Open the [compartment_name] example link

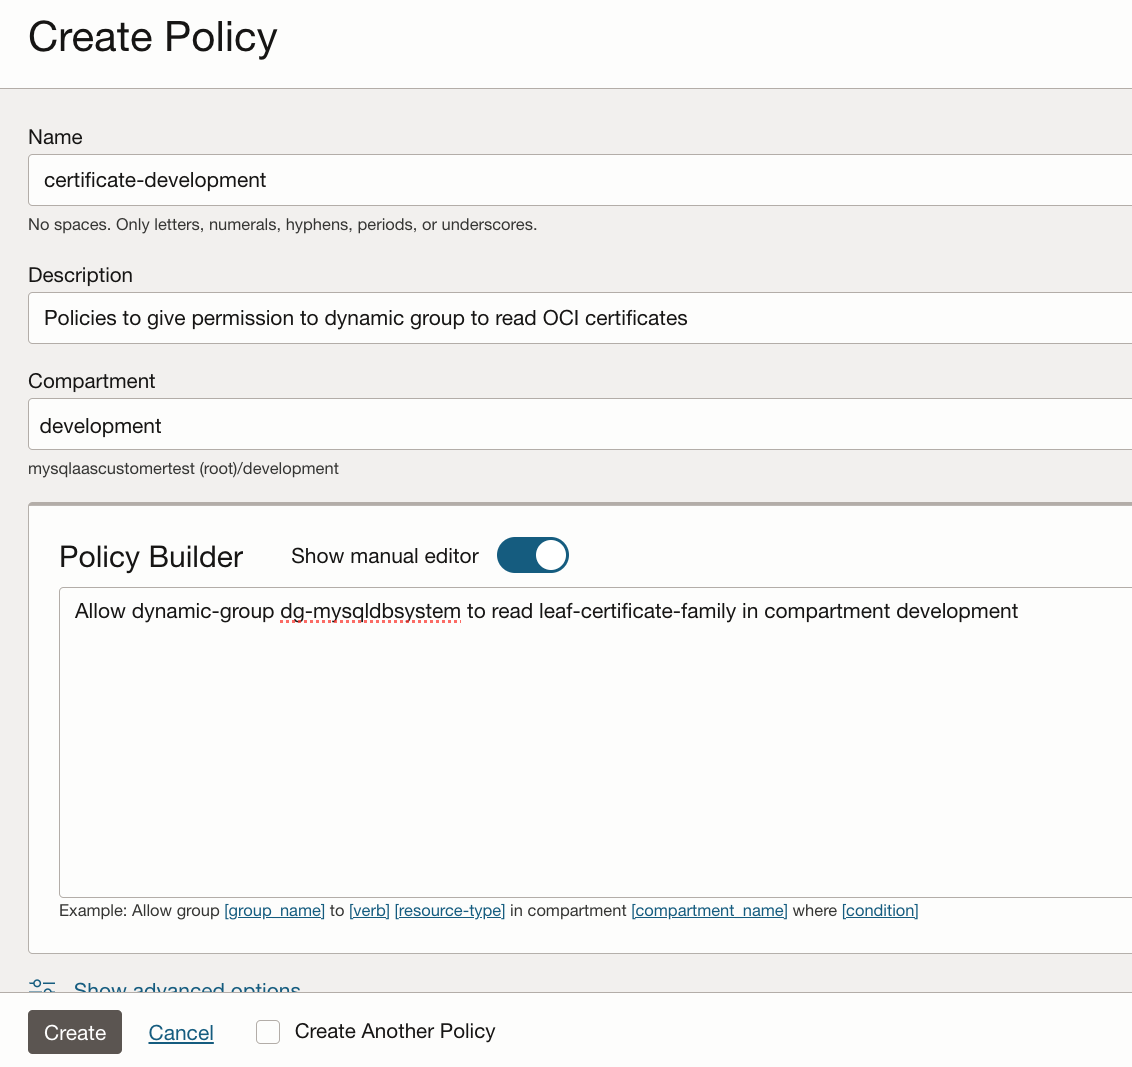point(709,910)
